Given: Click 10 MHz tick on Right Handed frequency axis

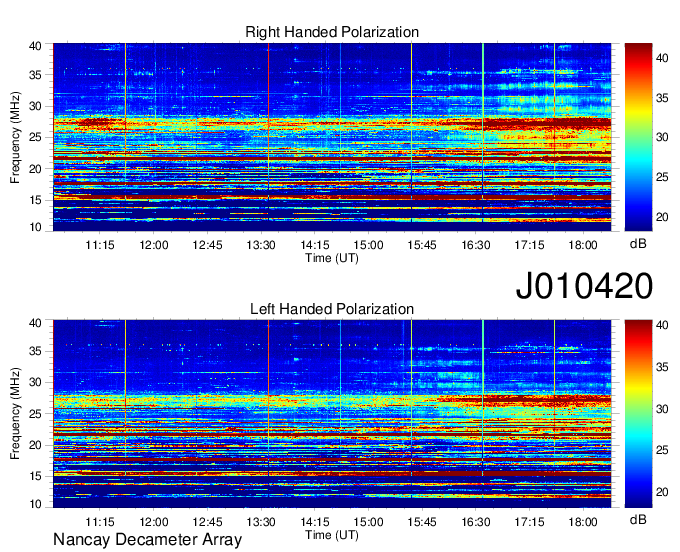Looking at the screenshot, I should 36,227.
